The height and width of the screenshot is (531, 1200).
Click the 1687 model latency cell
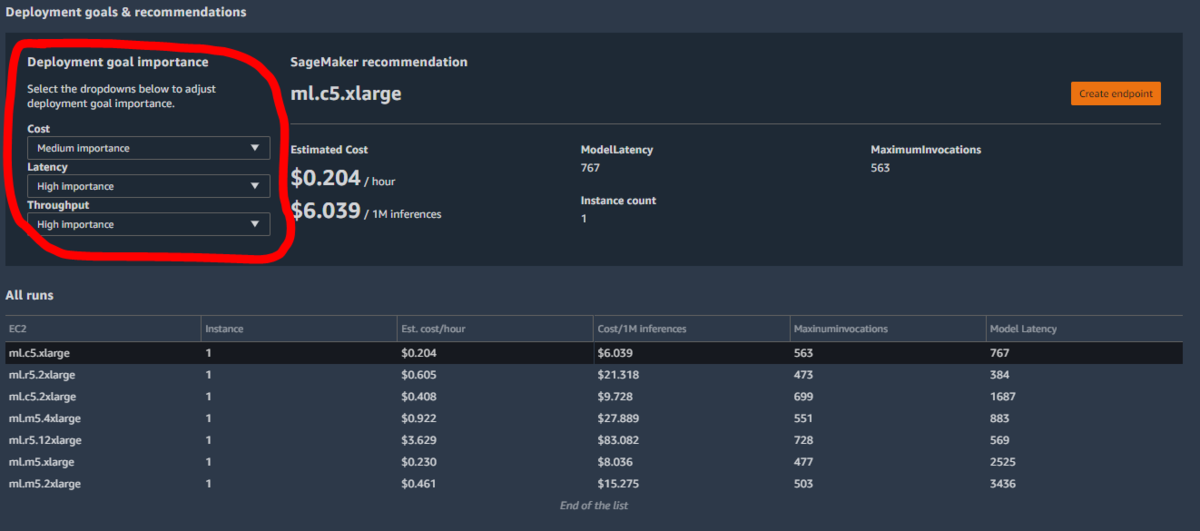point(1002,397)
